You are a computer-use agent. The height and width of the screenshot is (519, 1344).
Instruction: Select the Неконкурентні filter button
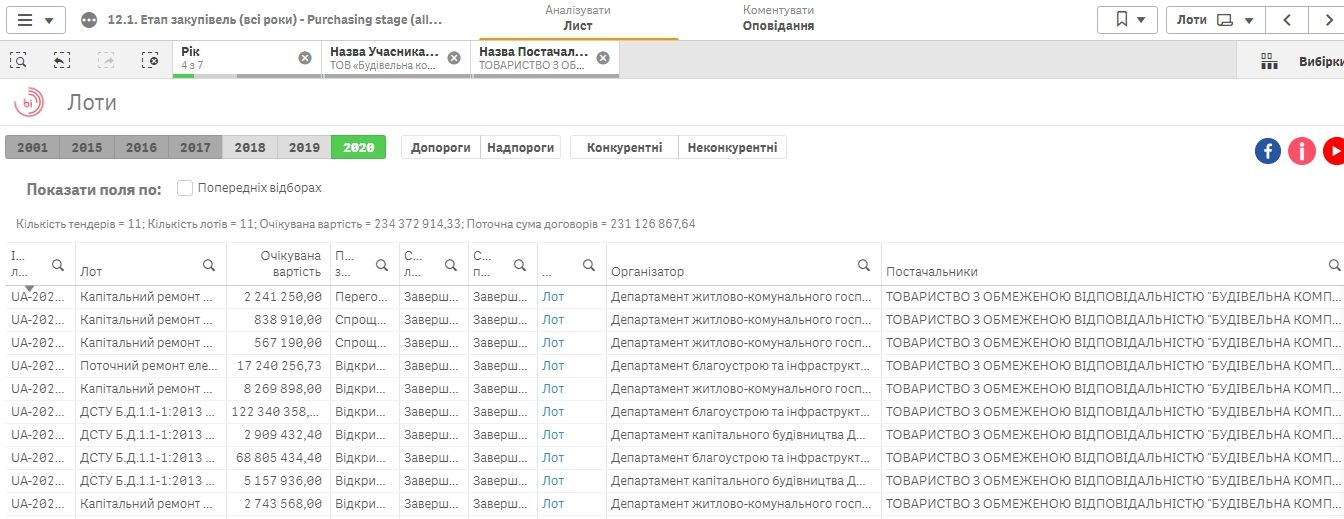(x=732, y=147)
